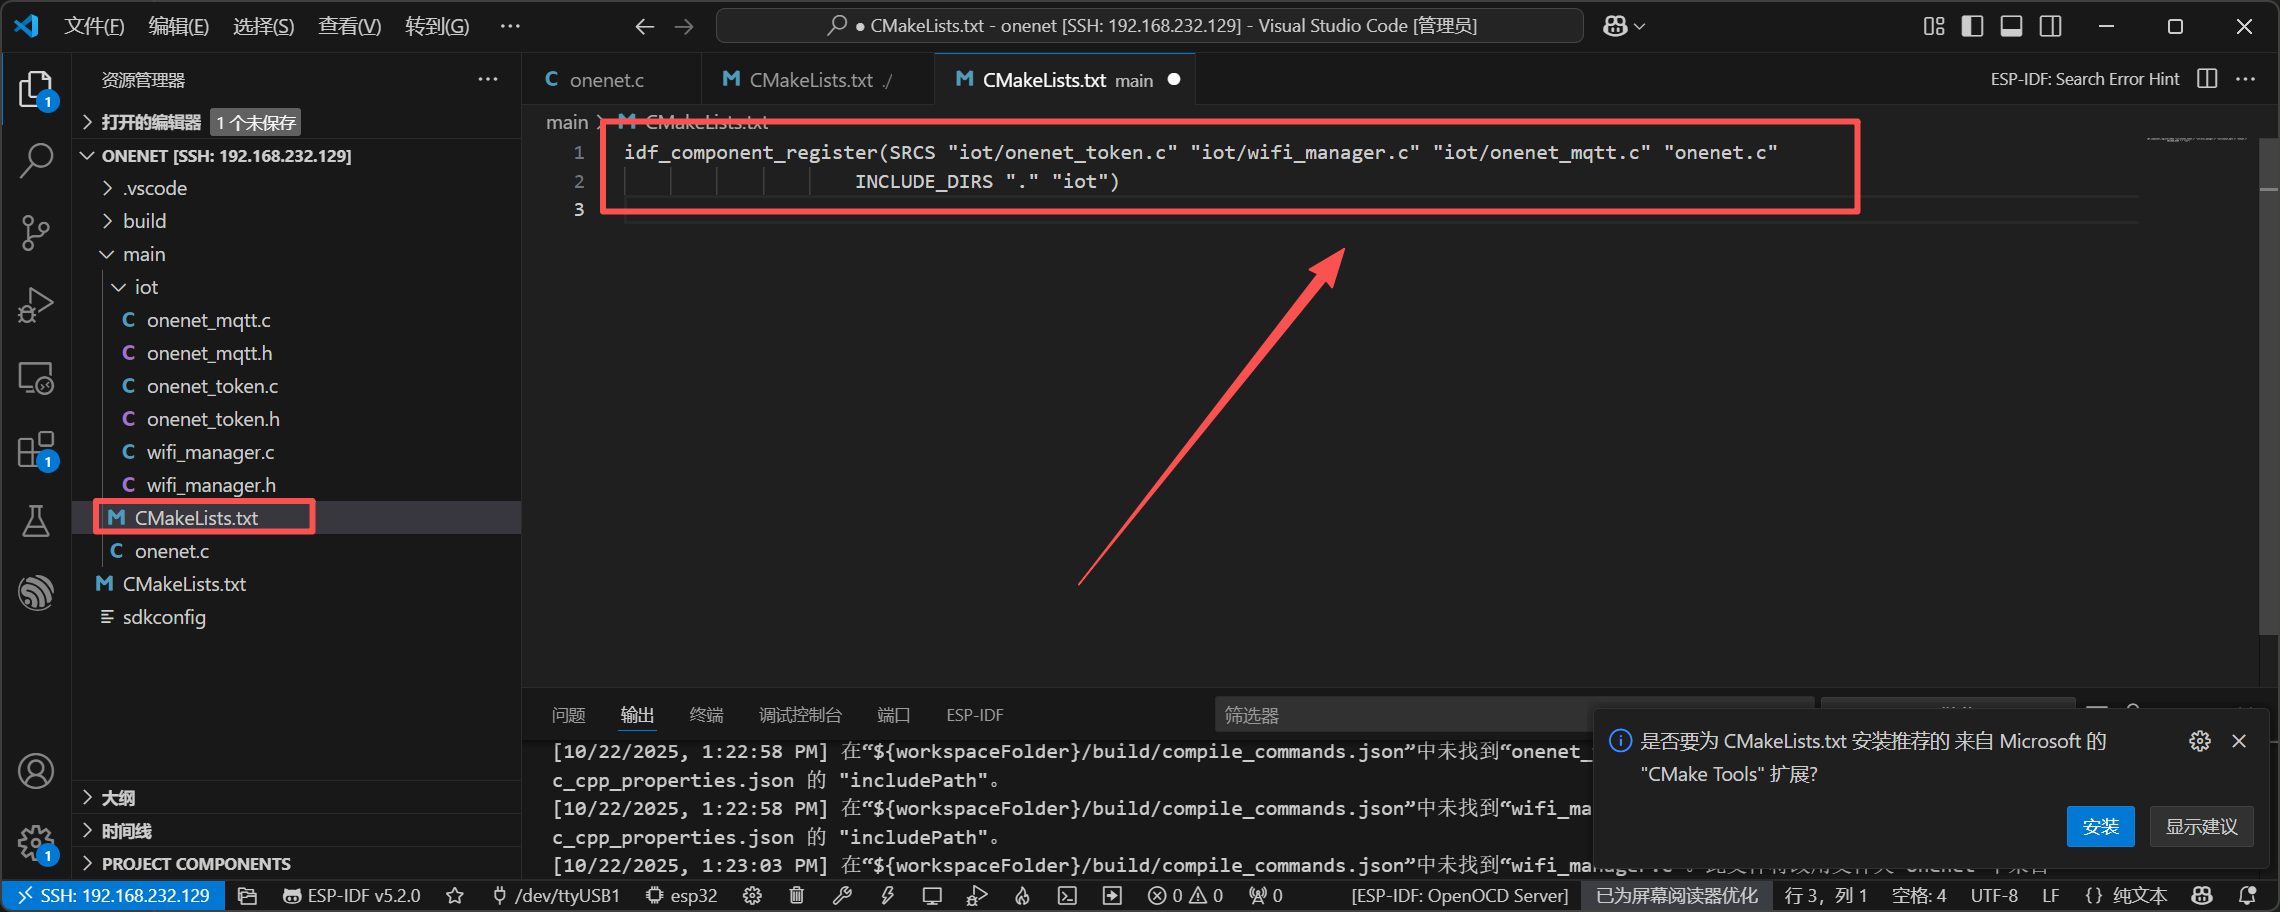
Task: Start ESP-IDF monitor from status bar
Action: (x=931, y=895)
